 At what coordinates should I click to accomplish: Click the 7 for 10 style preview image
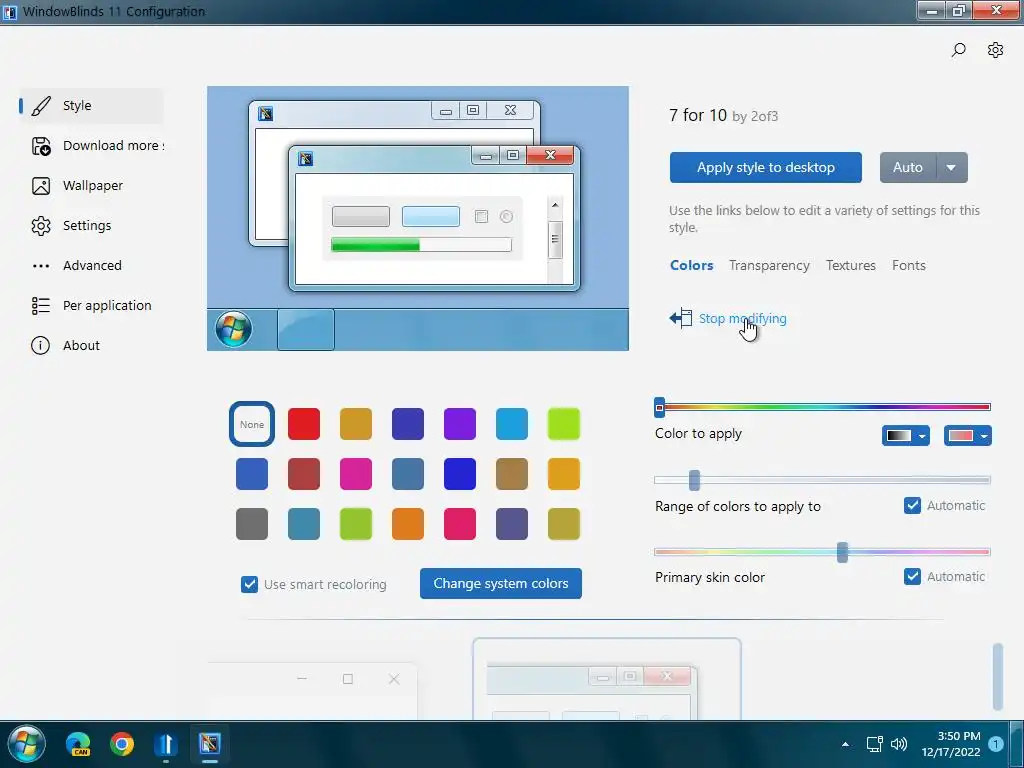[418, 219]
